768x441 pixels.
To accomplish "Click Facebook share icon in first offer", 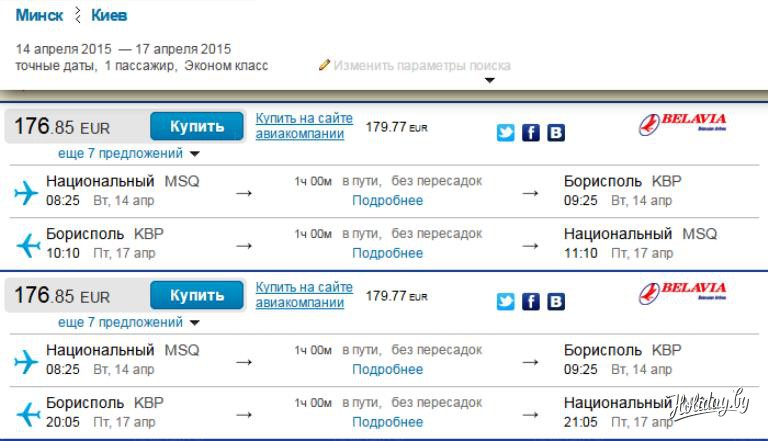I will (x=531, y=133).
